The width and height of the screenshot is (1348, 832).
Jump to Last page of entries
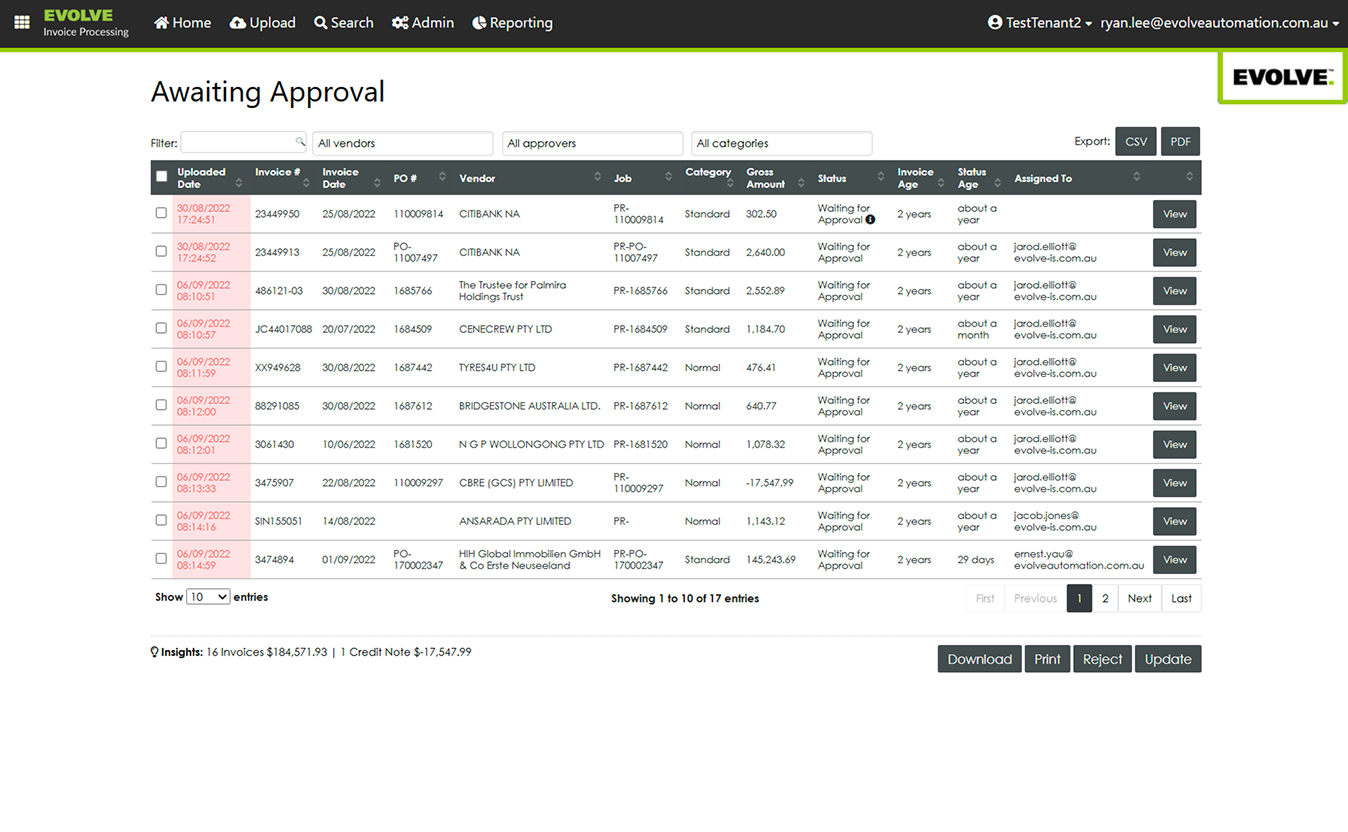[x=1182, y=598]
